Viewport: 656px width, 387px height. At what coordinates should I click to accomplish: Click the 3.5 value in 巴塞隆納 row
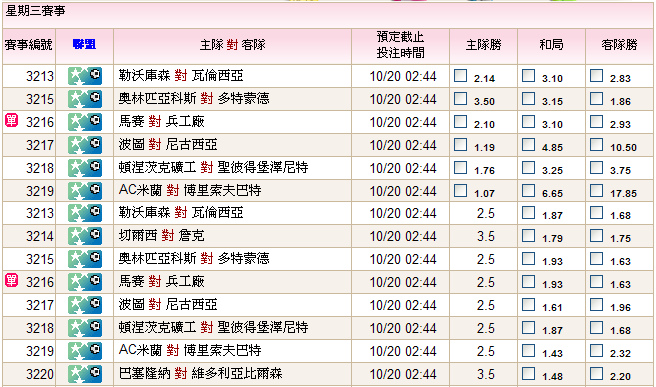pyautogui.click(x=486, y=374)
